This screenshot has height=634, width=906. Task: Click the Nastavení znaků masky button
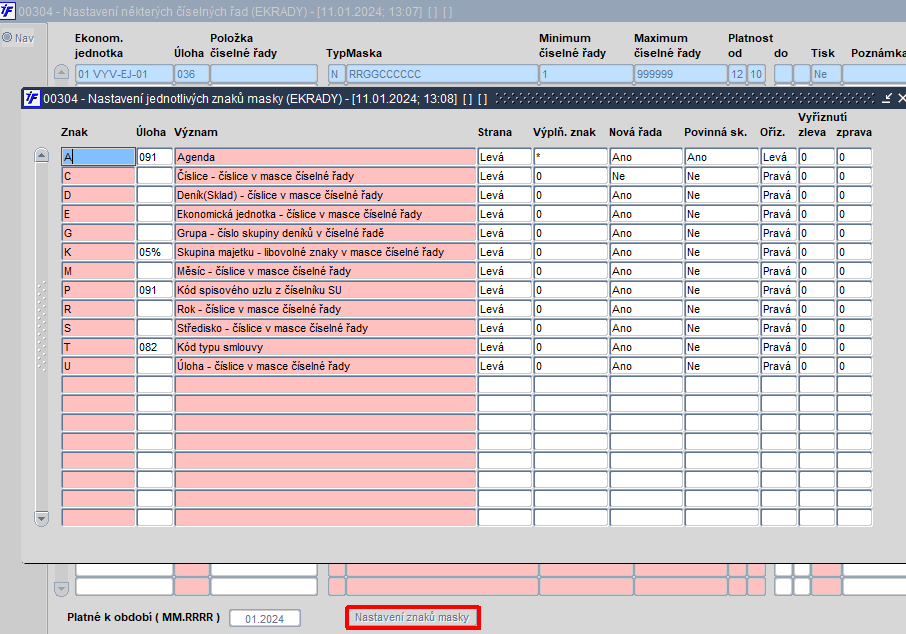click(413, 617)
